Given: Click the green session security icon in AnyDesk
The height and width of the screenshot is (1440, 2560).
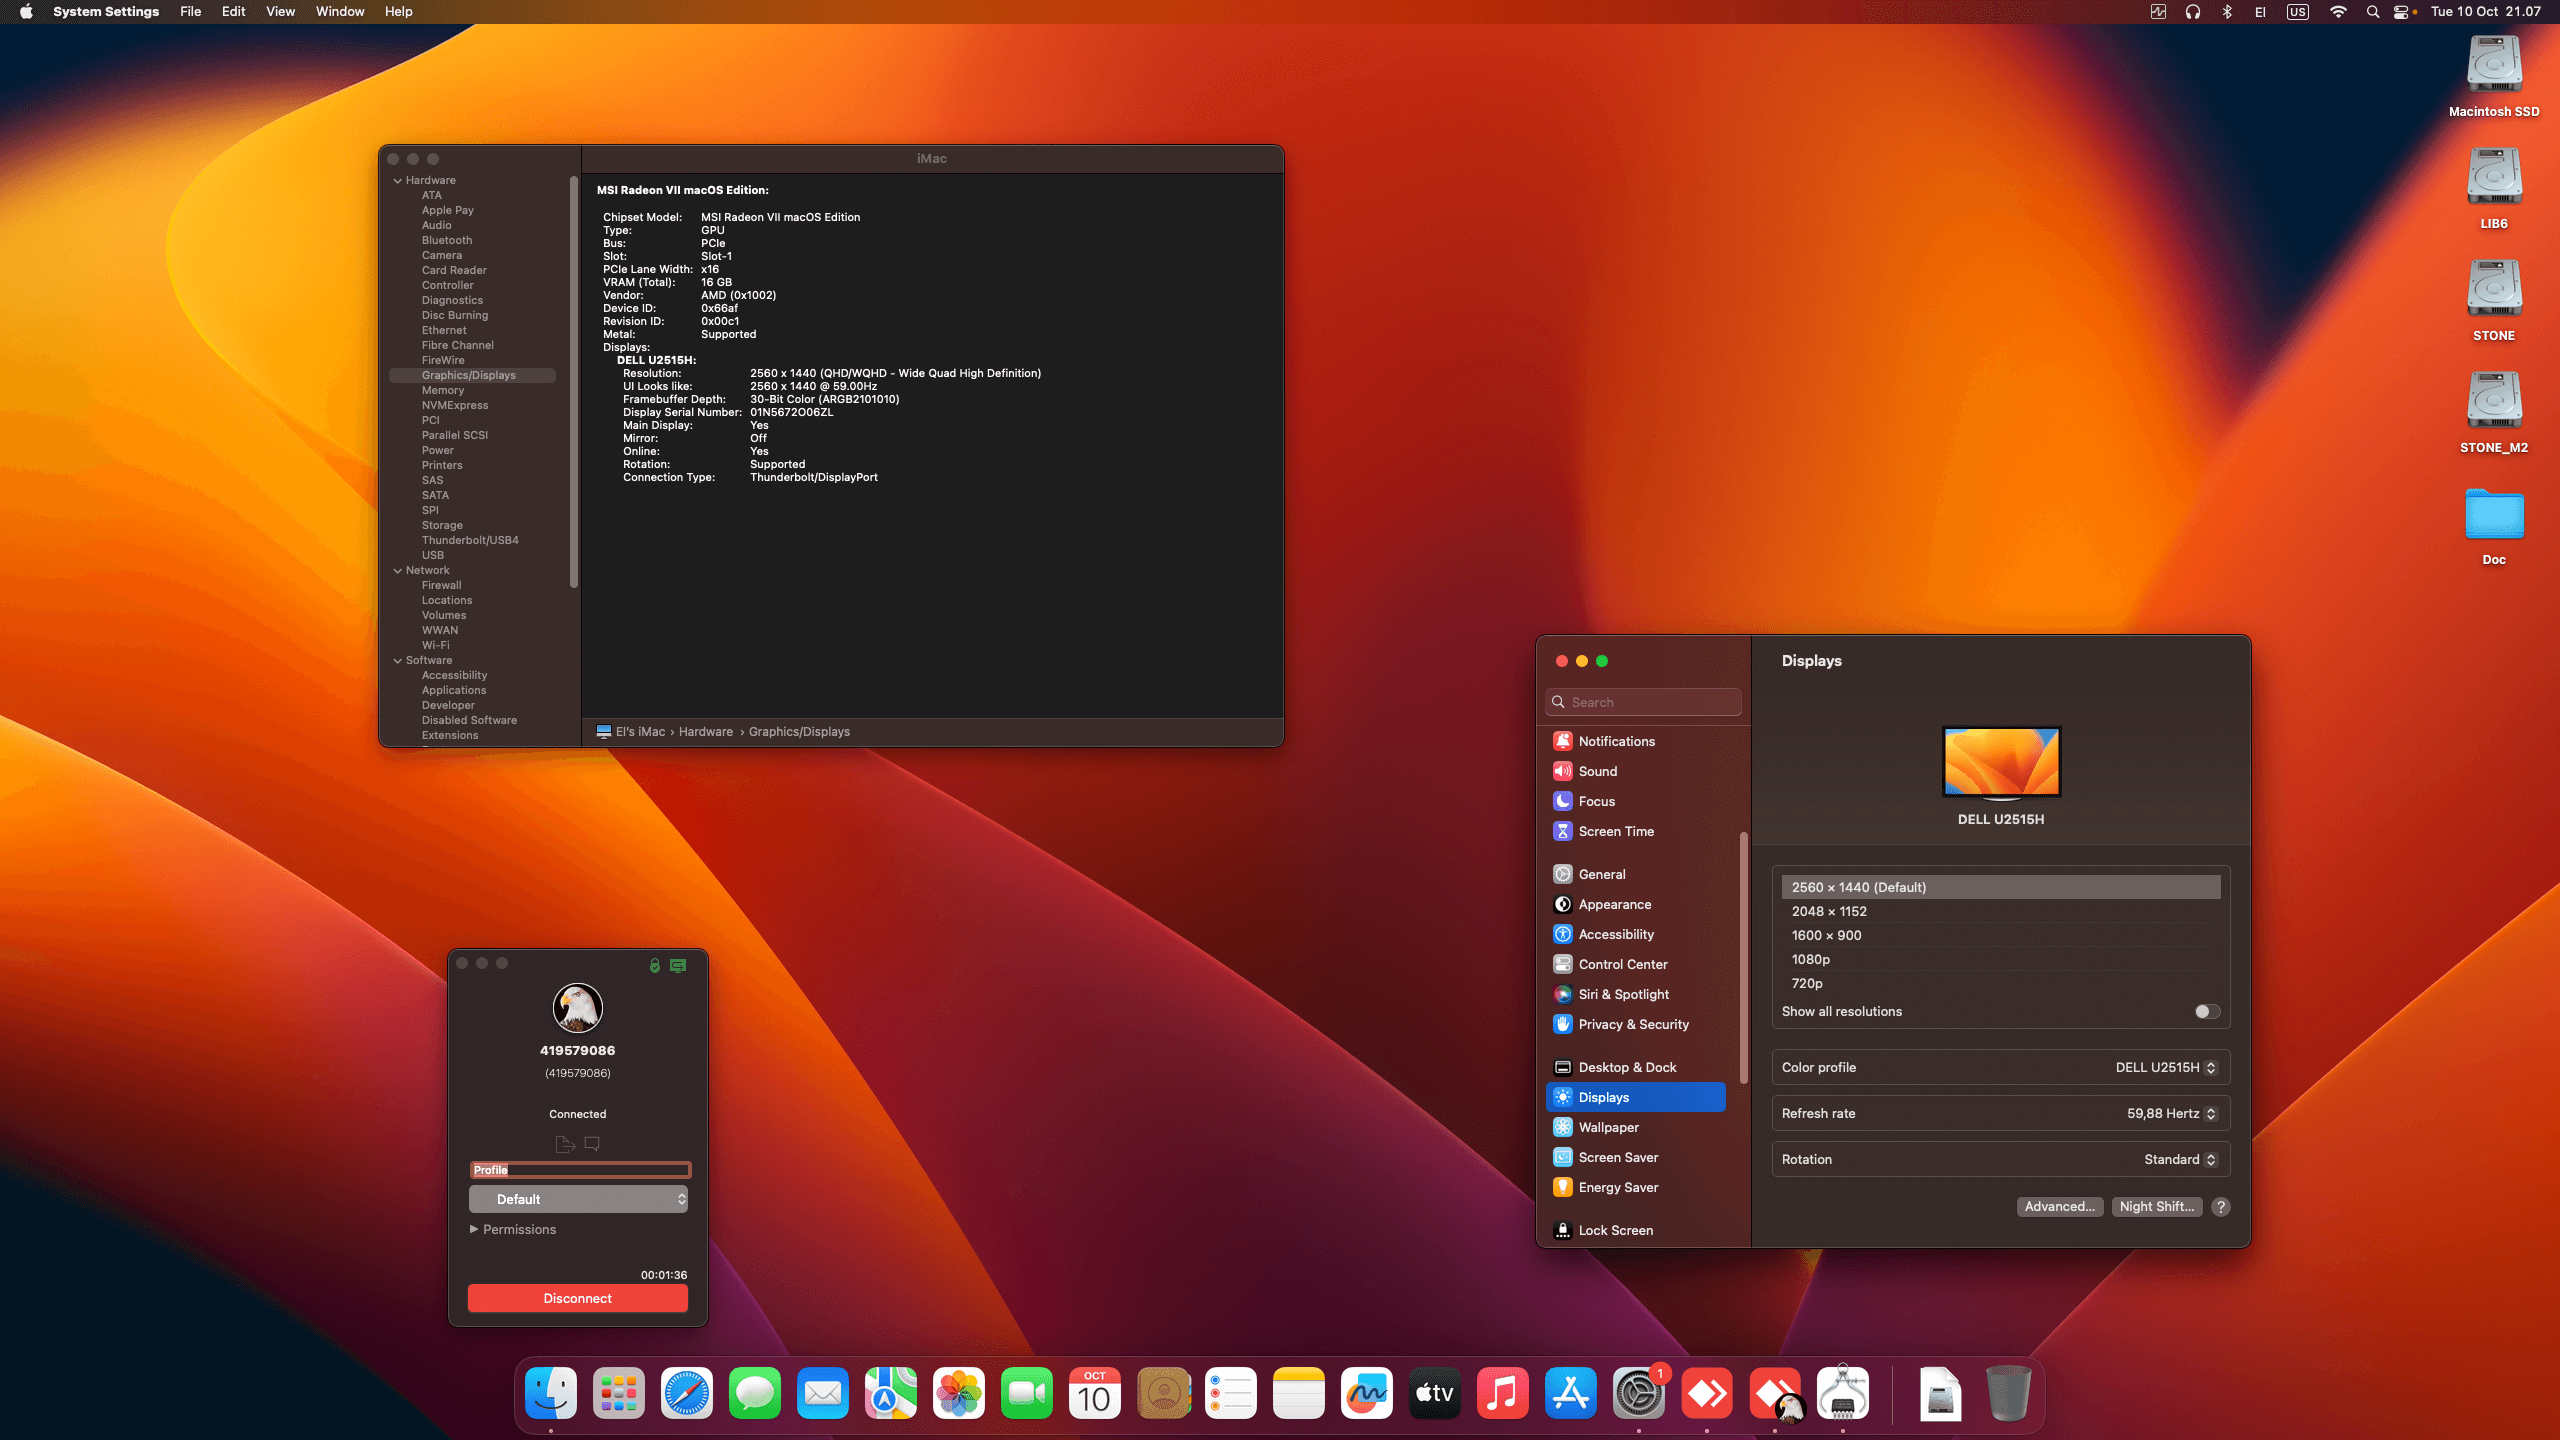Looking at the screenshot, I should click(654, 965).
